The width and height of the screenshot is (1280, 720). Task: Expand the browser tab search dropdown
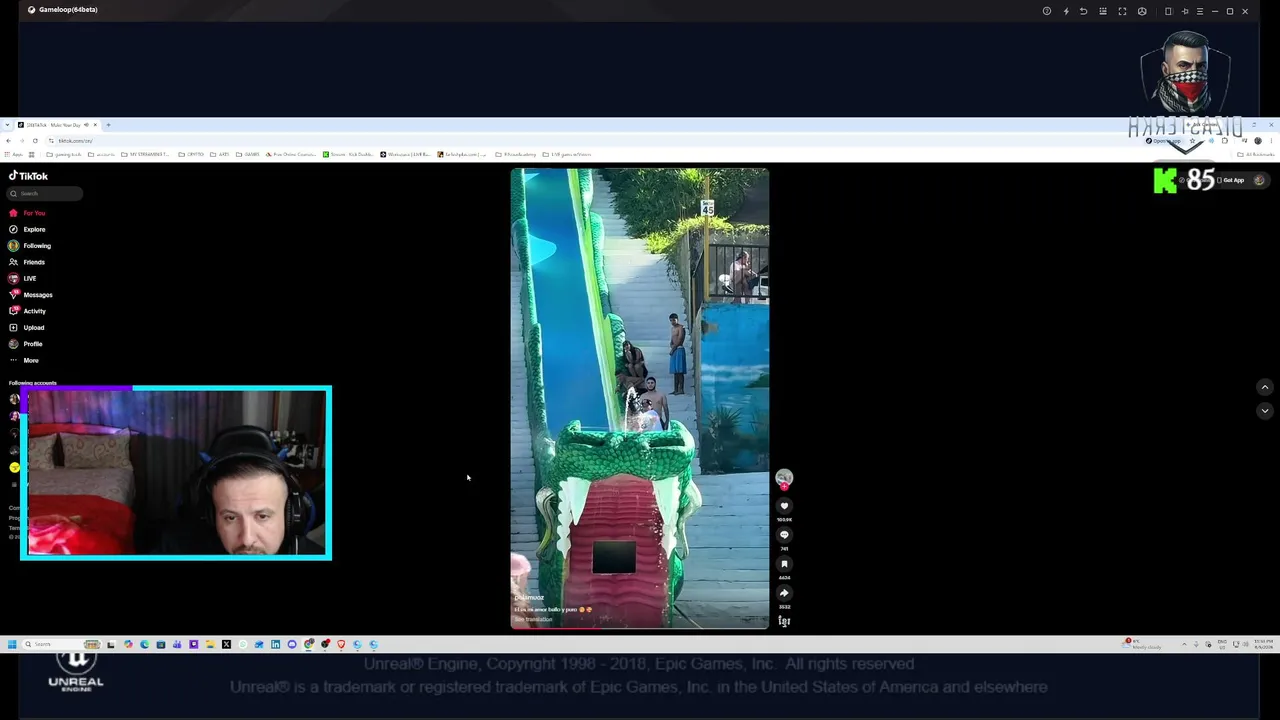point(7,125)
